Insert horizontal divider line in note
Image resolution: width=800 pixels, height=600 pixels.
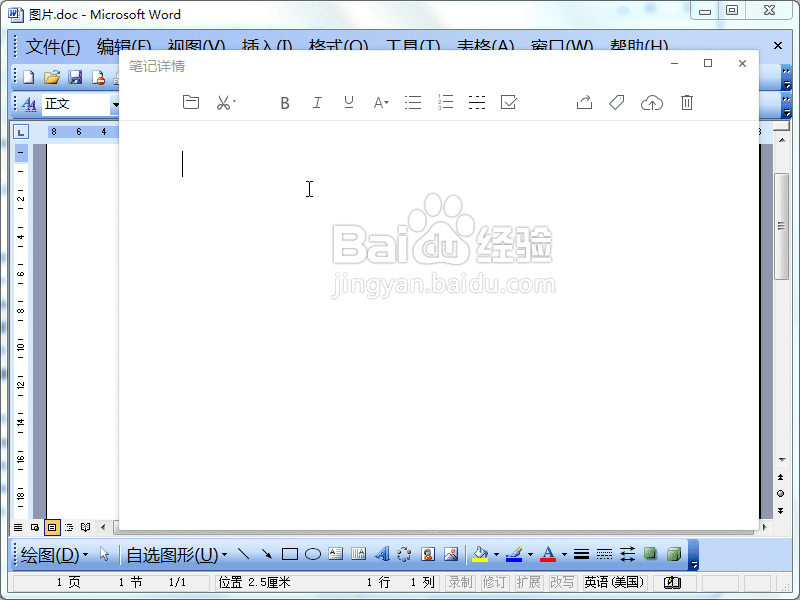point(477,103)
